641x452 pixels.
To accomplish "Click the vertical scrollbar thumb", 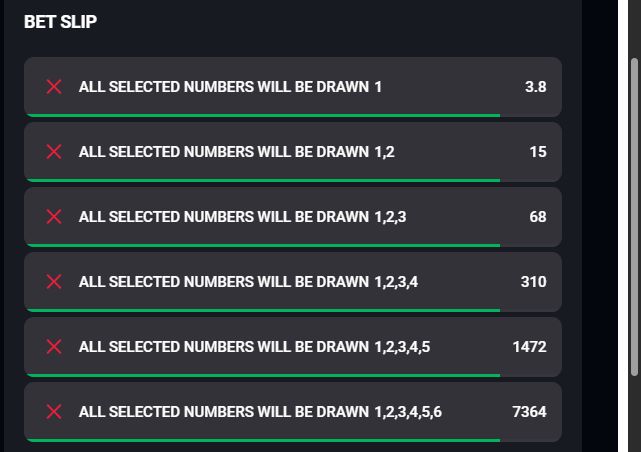I will point(634,215).
